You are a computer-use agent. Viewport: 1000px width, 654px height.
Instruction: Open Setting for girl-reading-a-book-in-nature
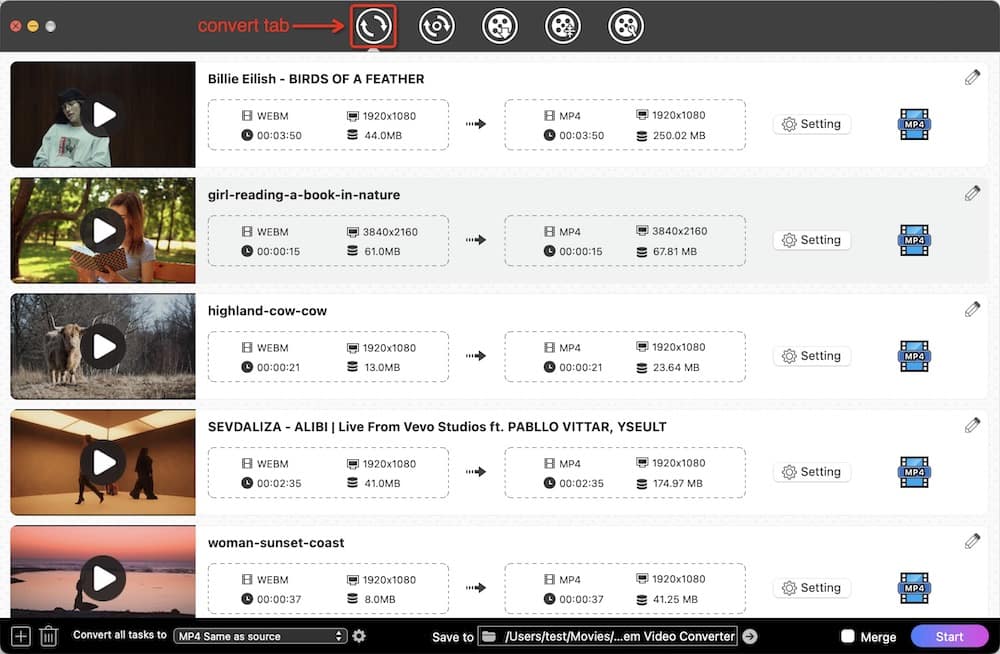[811, 240]
